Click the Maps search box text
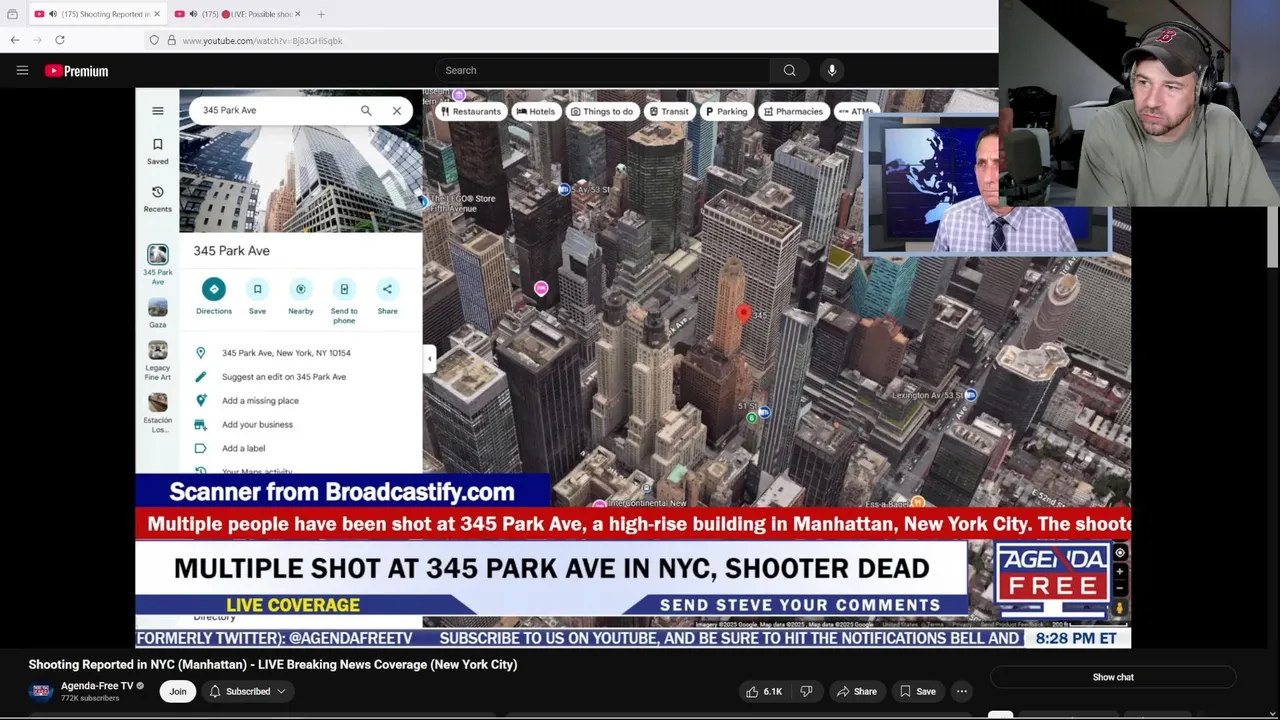This screenshot has height=720, width=1280. point(230,110)
